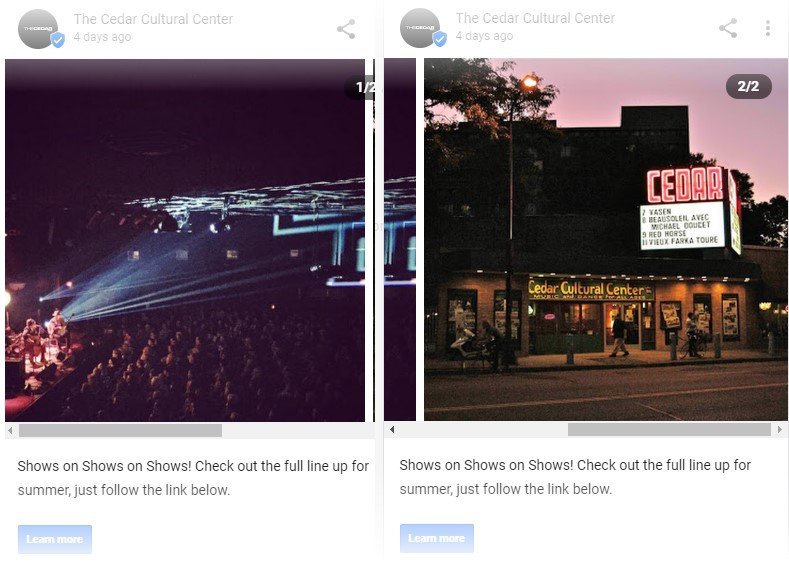
Task: Click Learn more button on right post
Action: [x=437, y=538]
